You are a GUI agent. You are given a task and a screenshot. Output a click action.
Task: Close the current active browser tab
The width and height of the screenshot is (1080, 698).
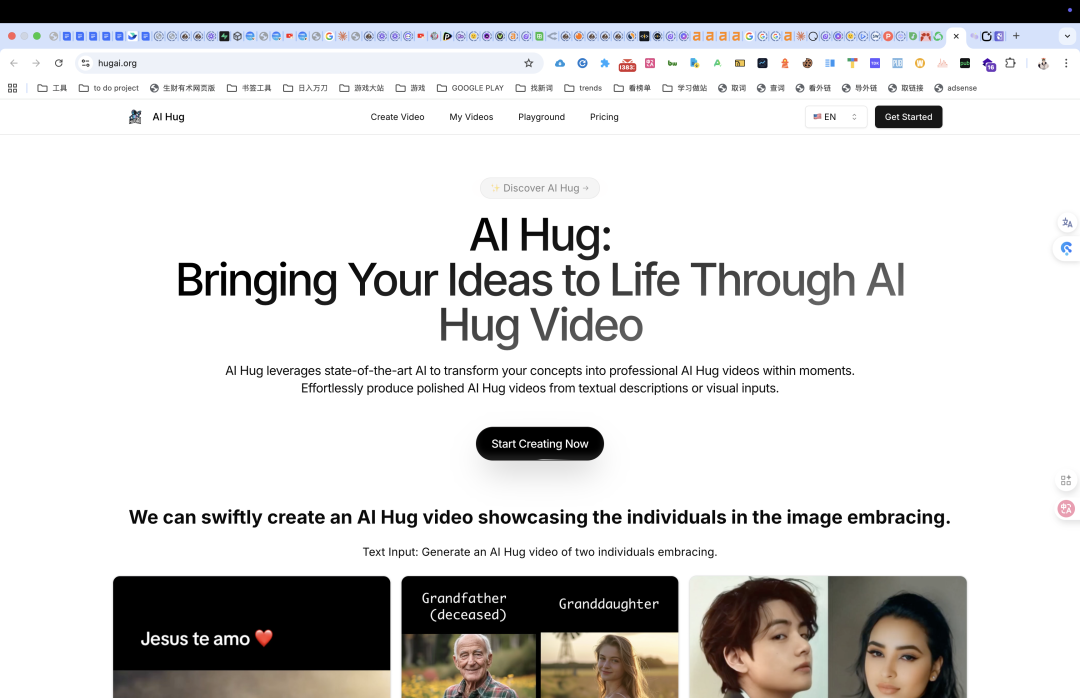956,36
